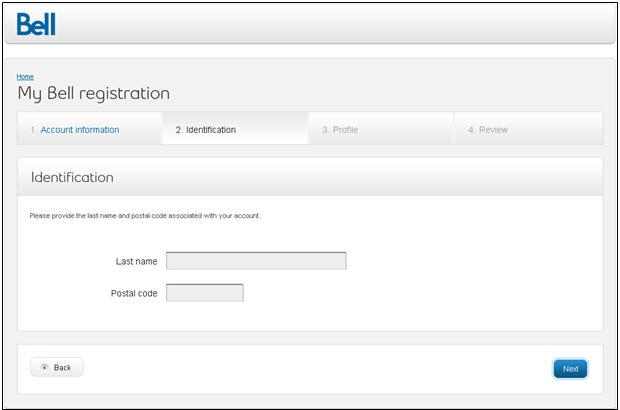
Task: Click the Back button
Action: pos(57,367)
